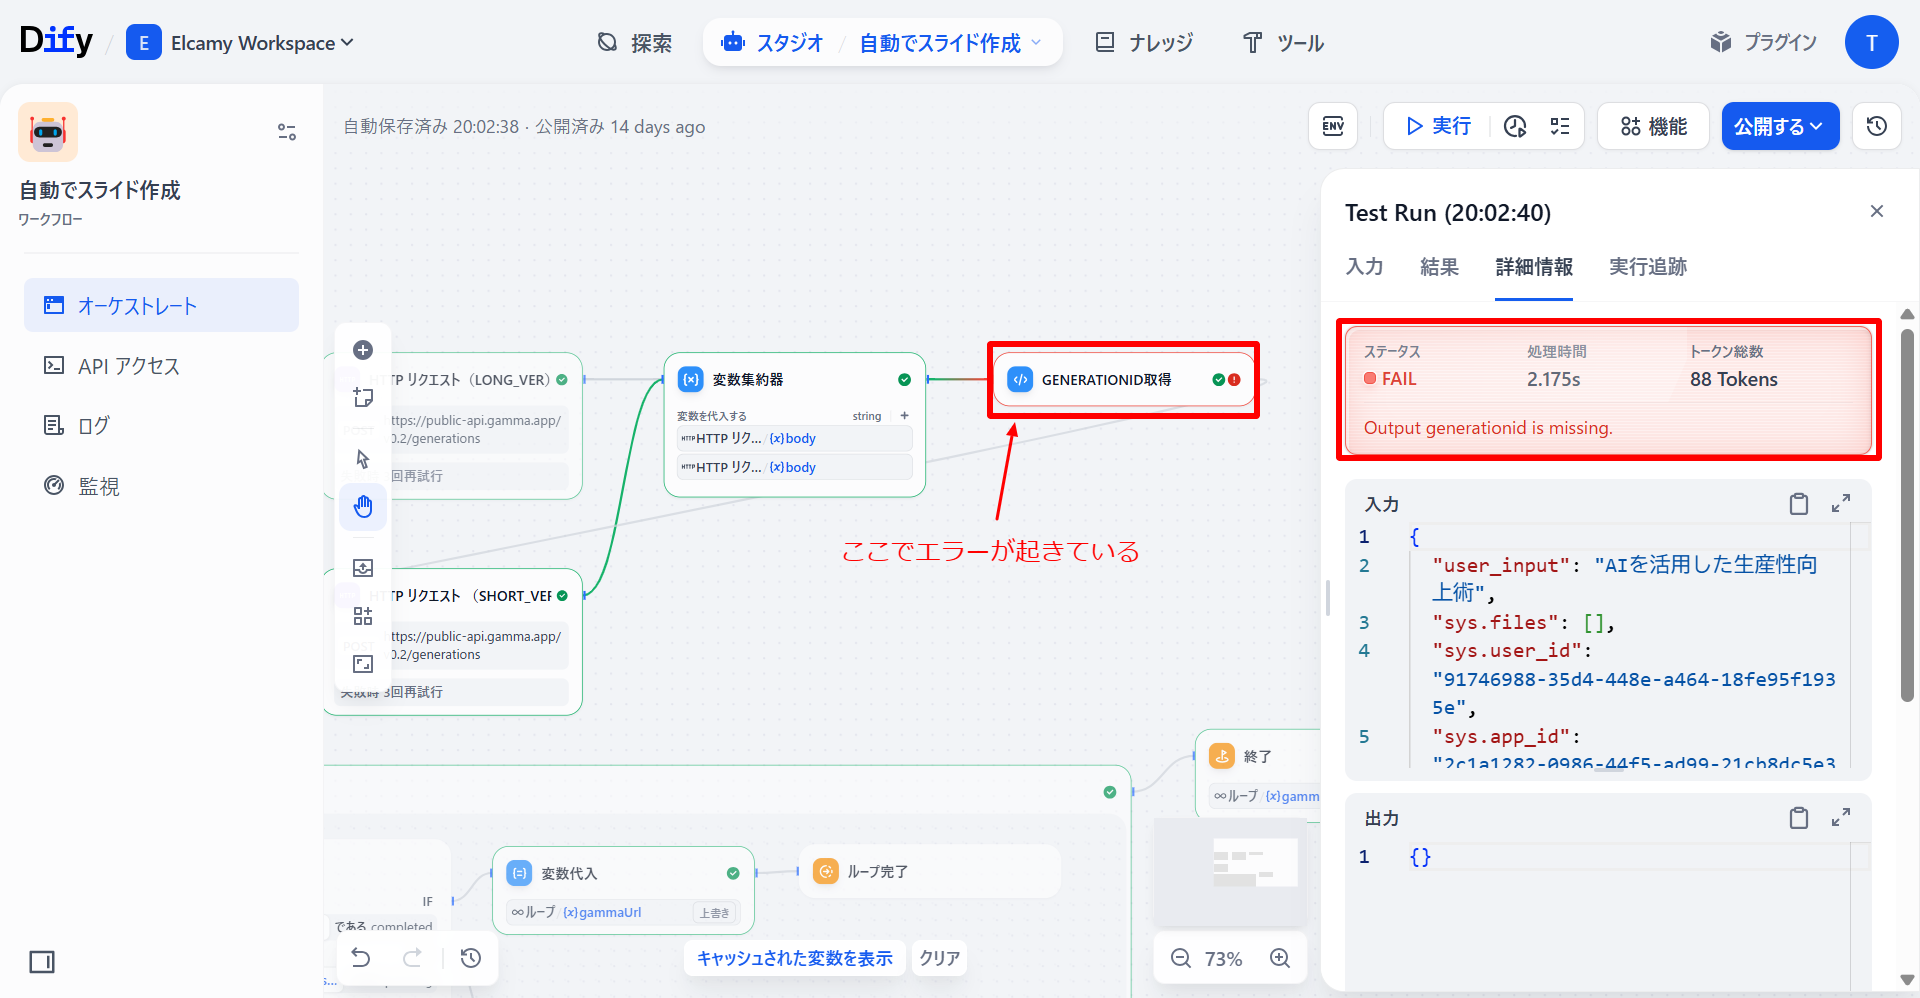This screenshot has height=998, width=1920.
Task: Open the ナレッジ menu
Action: (x=1145, y=43)
